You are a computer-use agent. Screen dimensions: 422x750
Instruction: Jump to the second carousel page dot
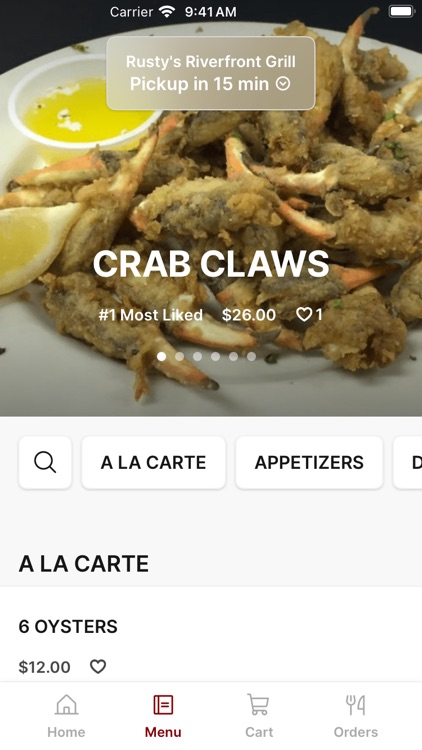179,356
